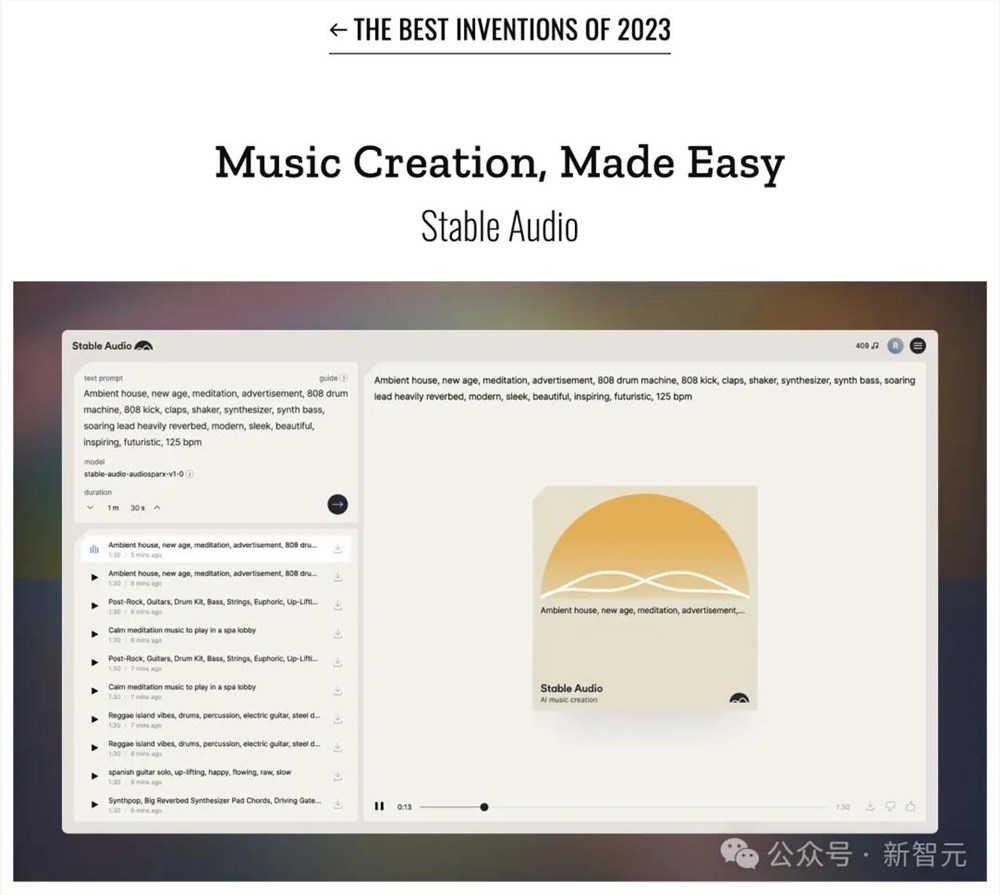Click the Stable Audio album cover artwork
Screen dimensions: 1000x895
(x=645, y=598)
